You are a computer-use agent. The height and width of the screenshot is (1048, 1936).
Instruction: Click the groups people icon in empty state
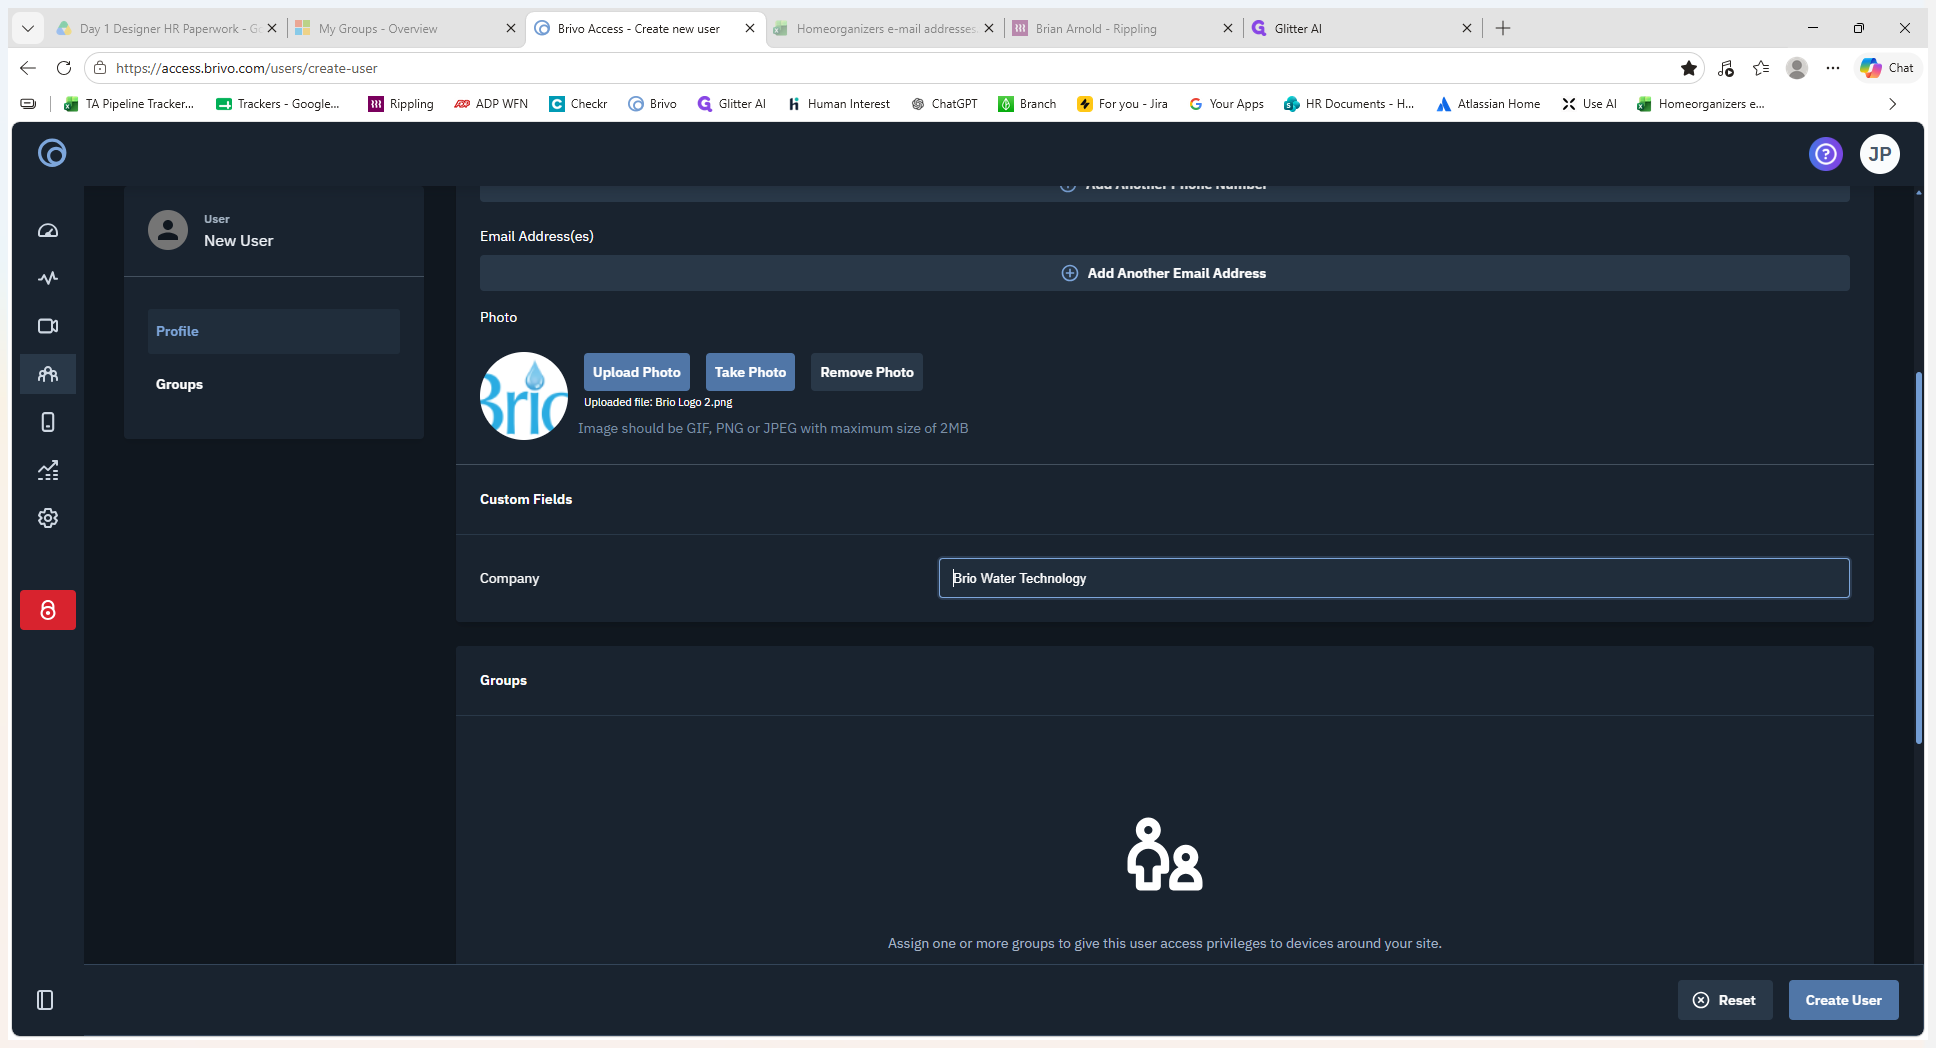1165,855
